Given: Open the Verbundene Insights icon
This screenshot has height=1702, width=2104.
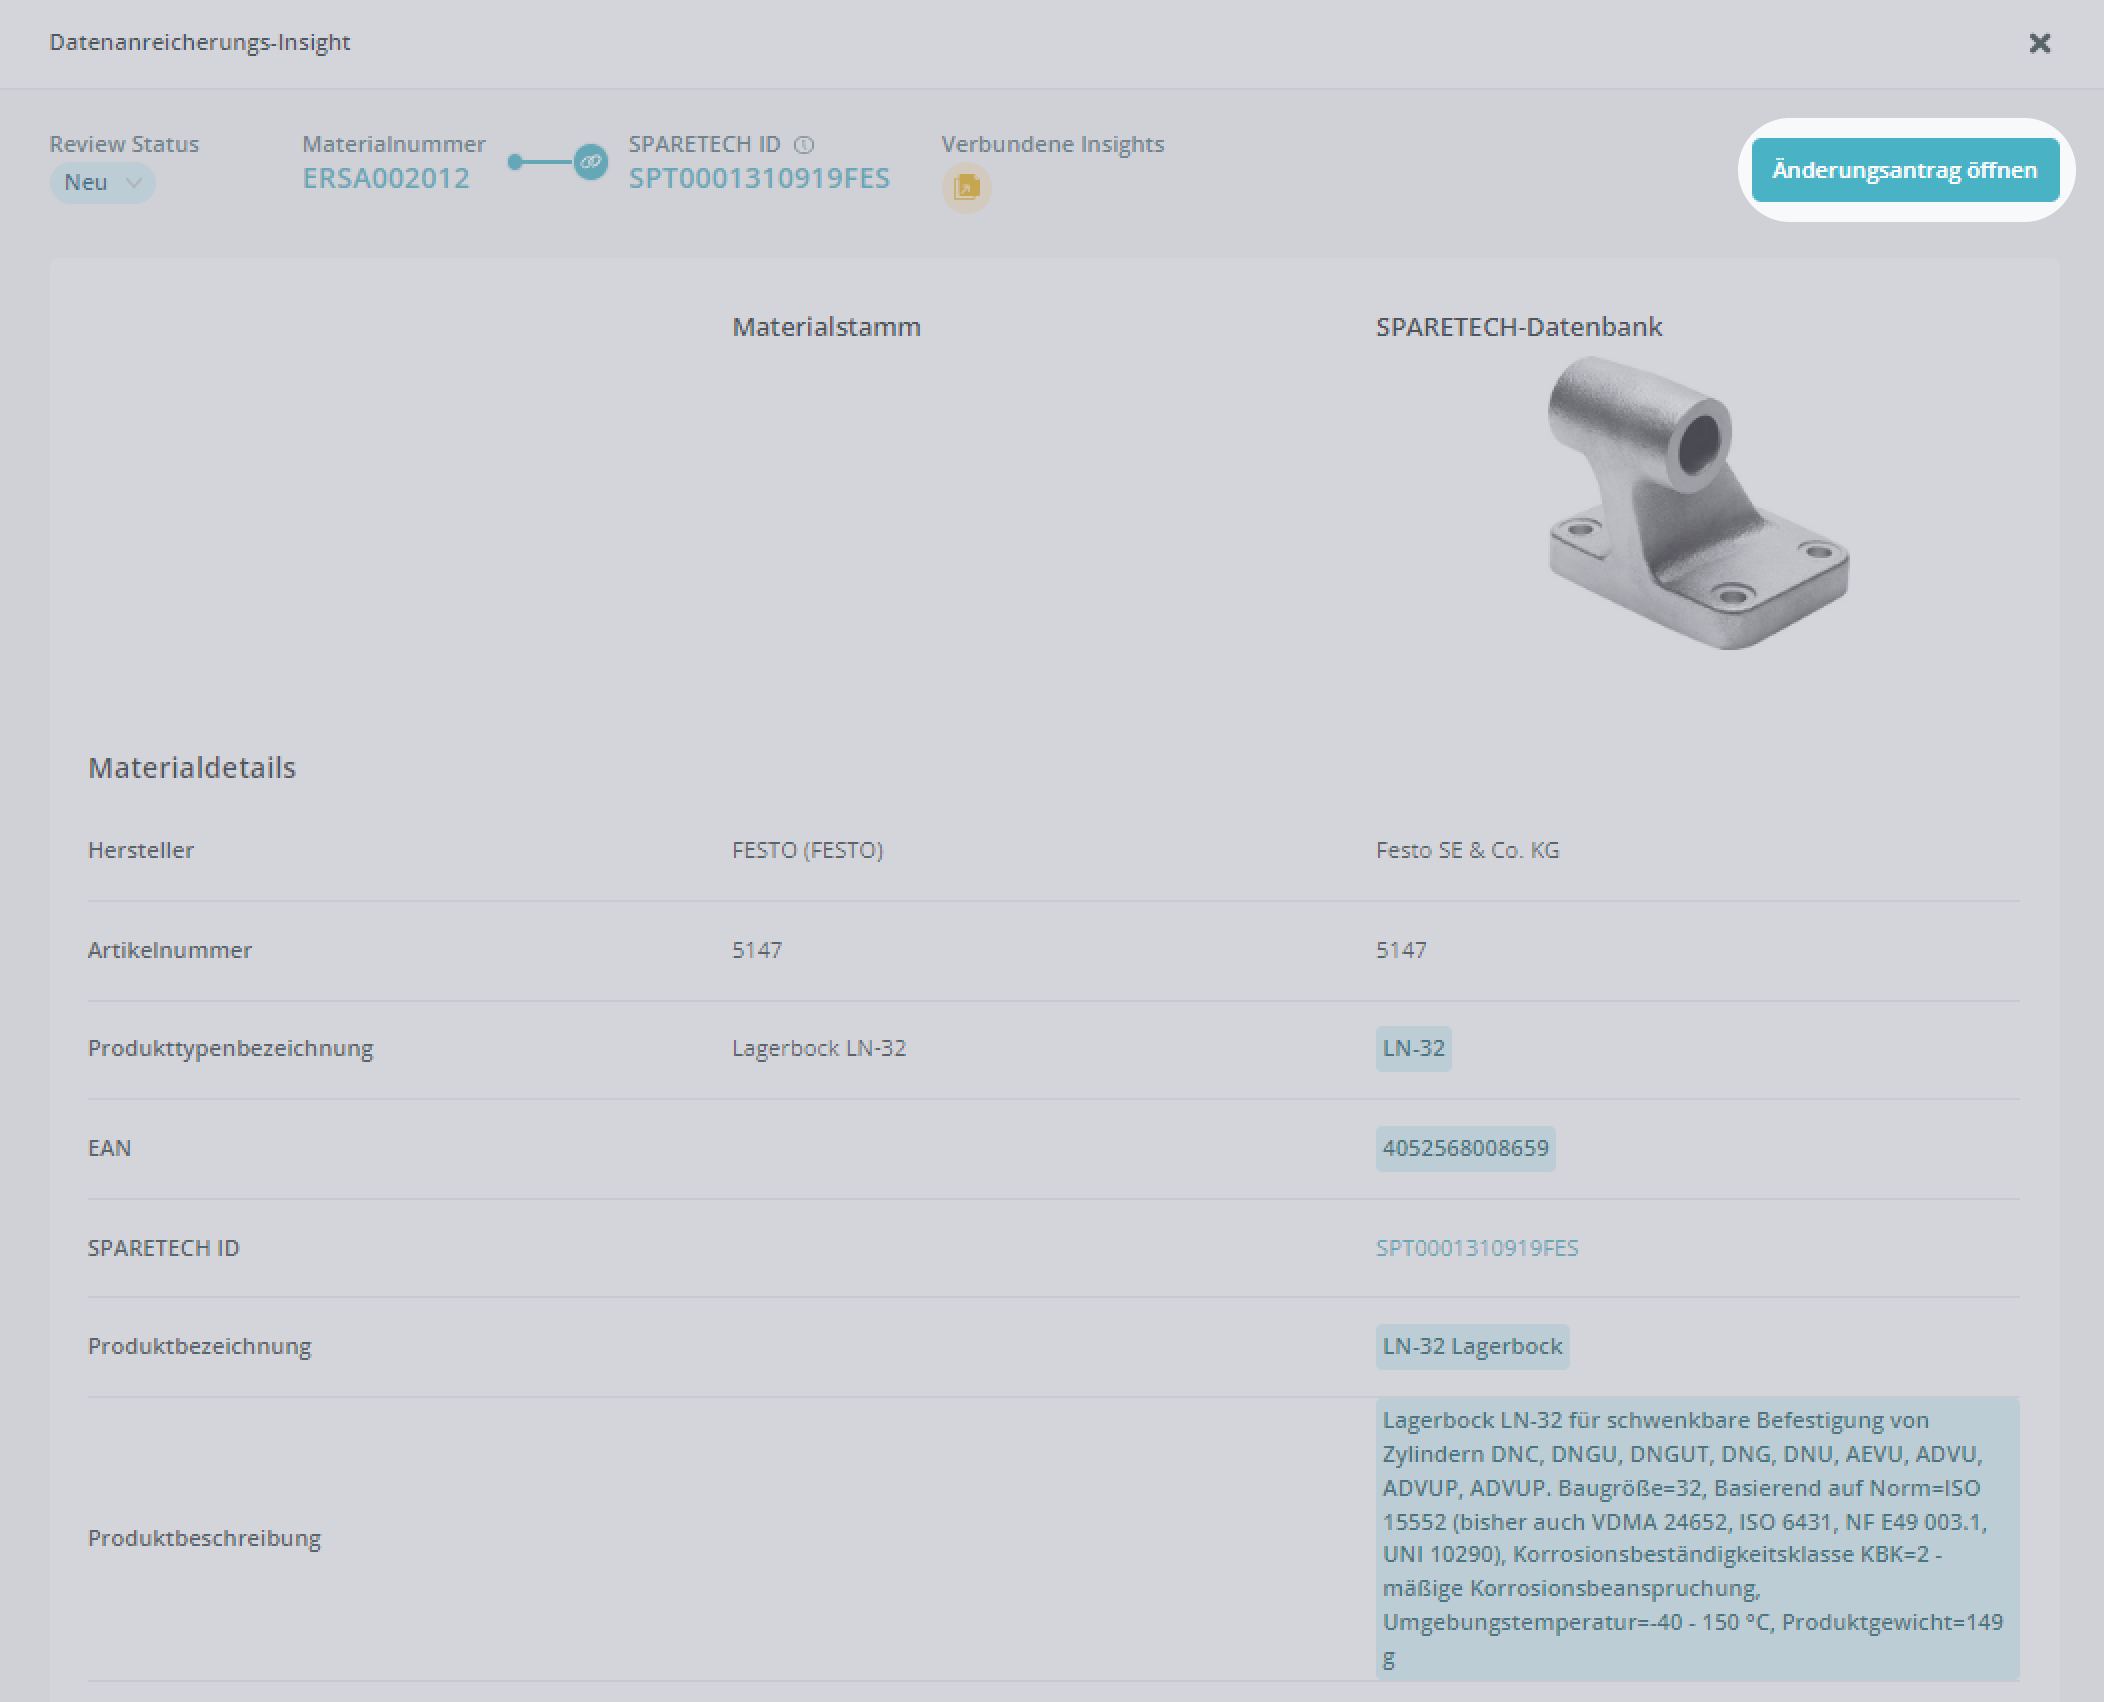Looking at the screenshot, I should (966, 187).
